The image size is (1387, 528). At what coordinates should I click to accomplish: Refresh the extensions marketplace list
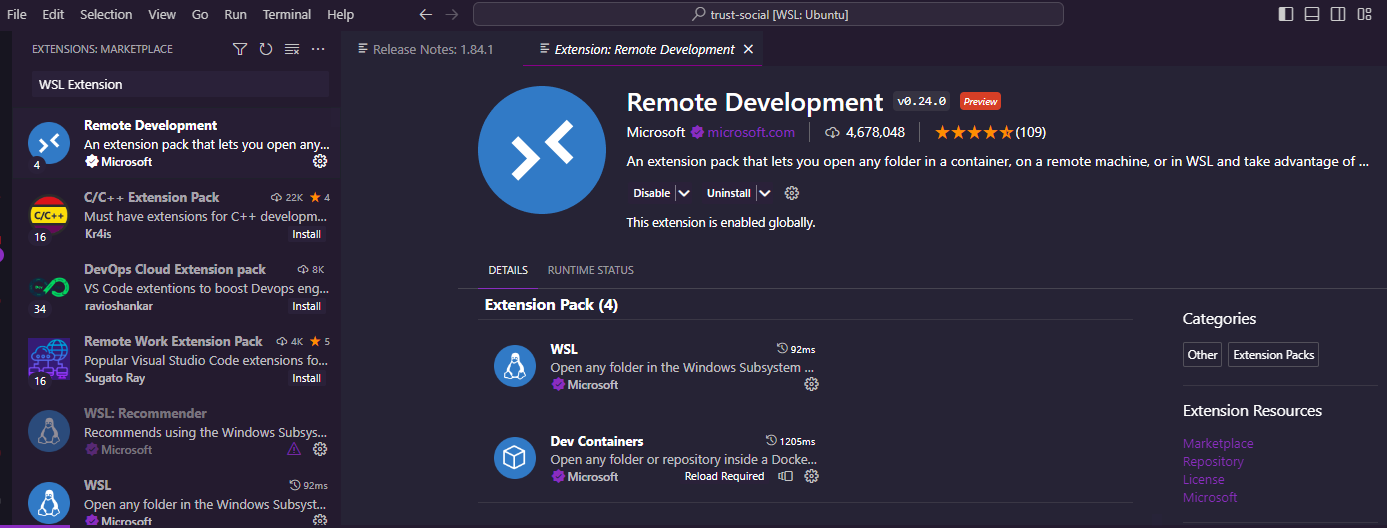(x=266, y=49)
